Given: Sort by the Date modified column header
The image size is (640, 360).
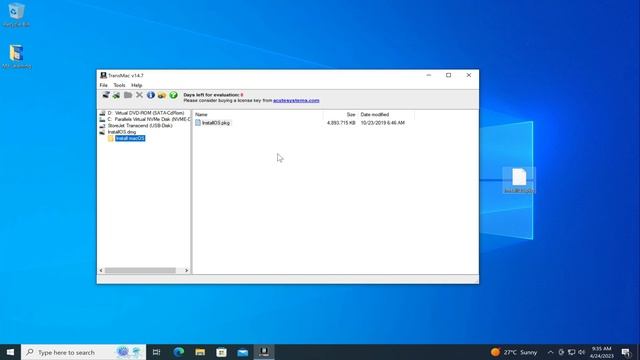Looking at the screenshot, I should tap(386, 115).
